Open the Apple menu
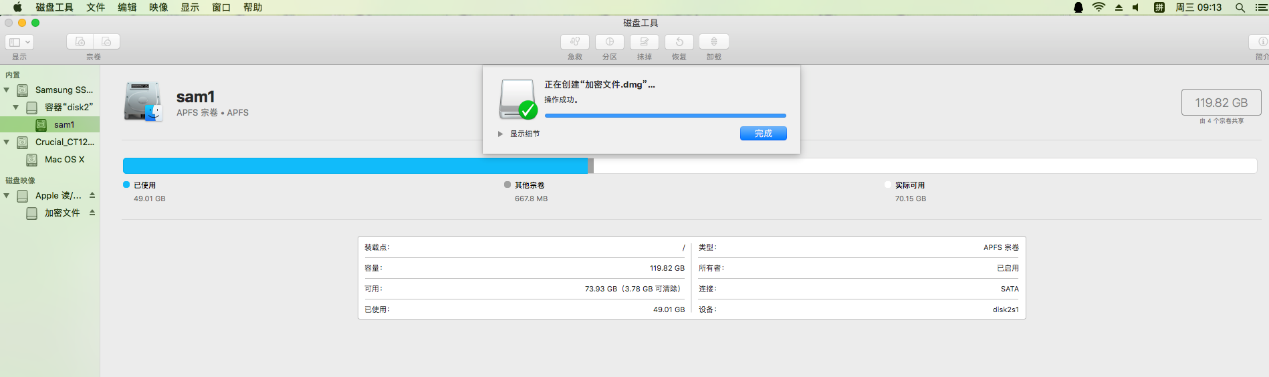The width and height of the screenshot is (1269, 377). click(x=17, y=7)
